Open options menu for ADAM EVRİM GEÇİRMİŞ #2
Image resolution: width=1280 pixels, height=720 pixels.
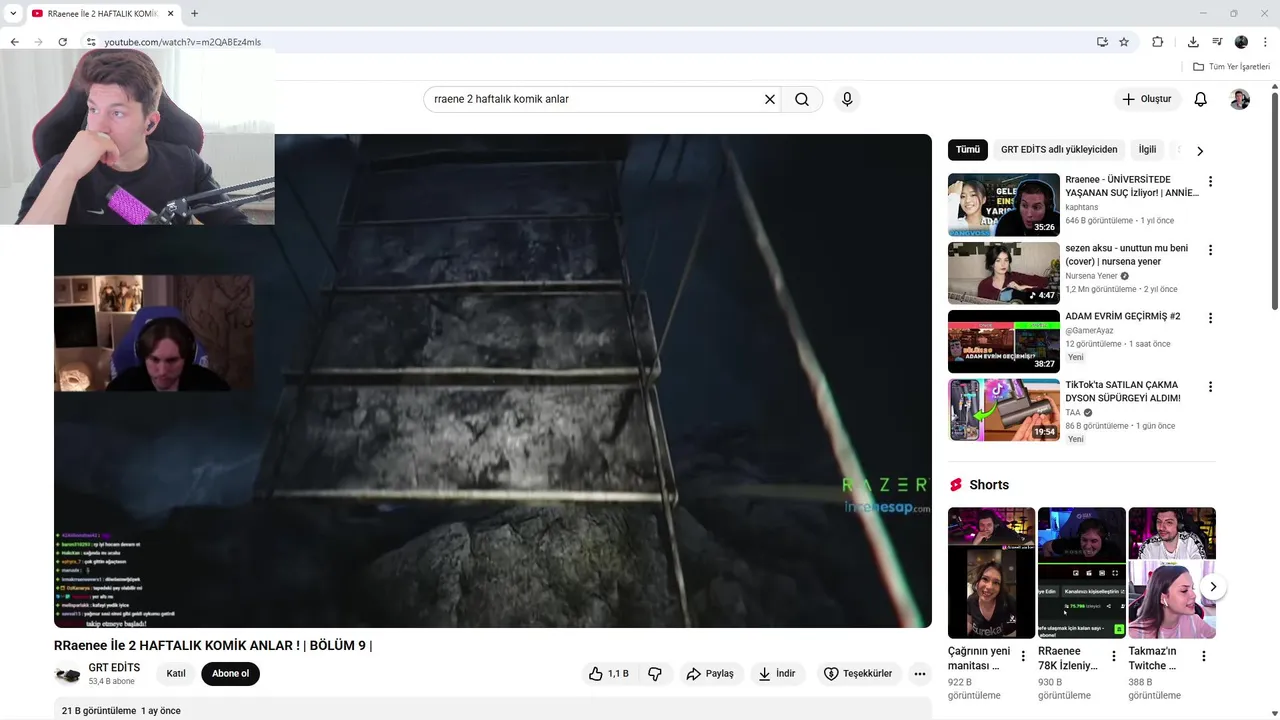(x=1210, y=318)
